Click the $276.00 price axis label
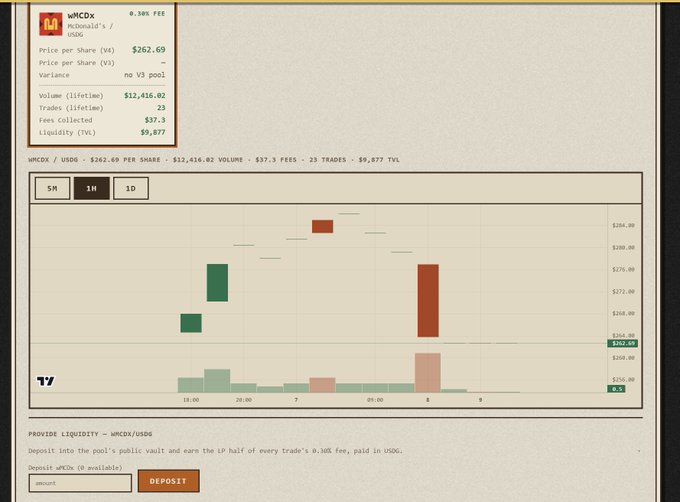This screenshot has height=502, width=680. pos(623,269)
